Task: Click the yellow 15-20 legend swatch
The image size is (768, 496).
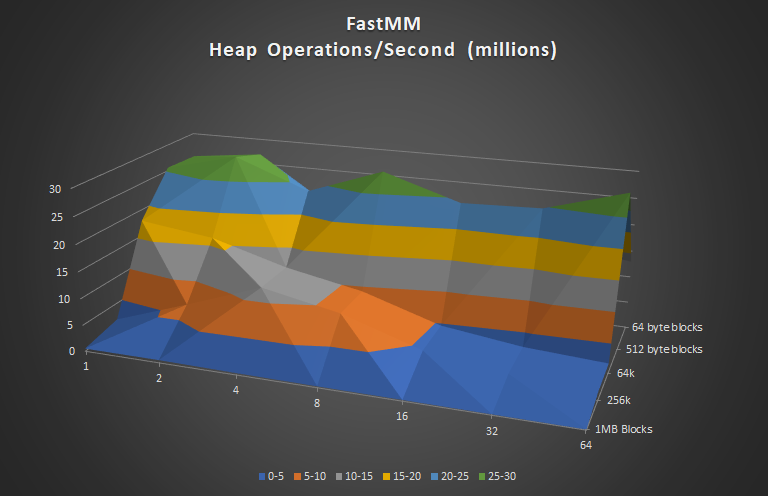Action: [387, 476]
